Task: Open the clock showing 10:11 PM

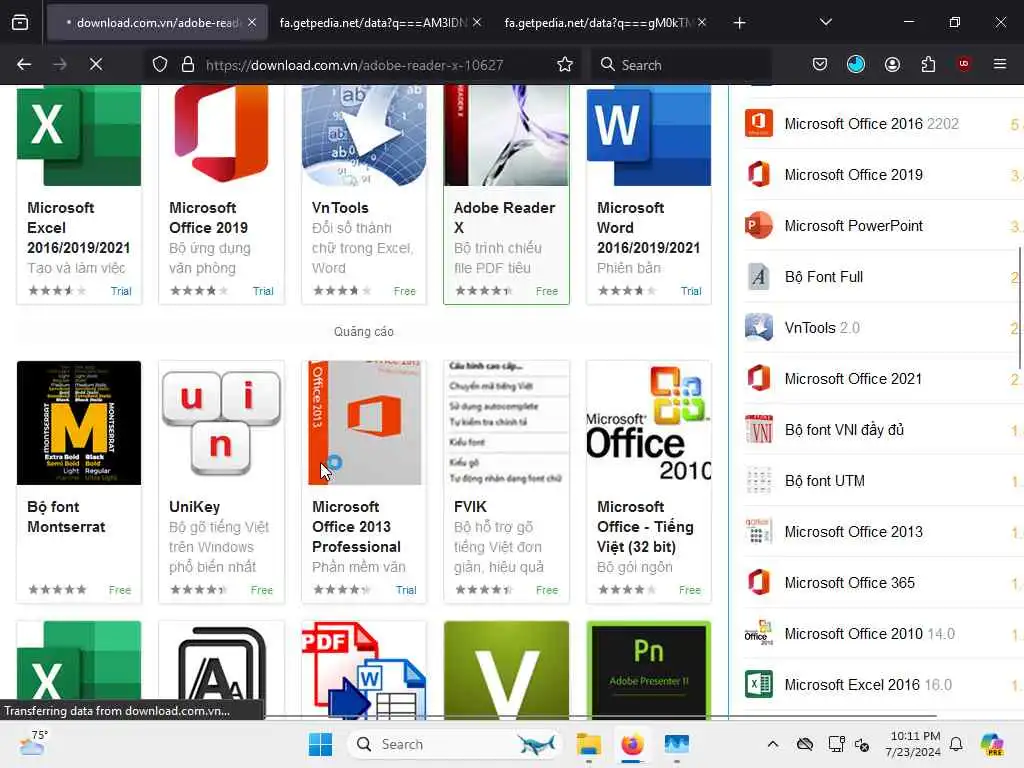Action: (914, 744)
